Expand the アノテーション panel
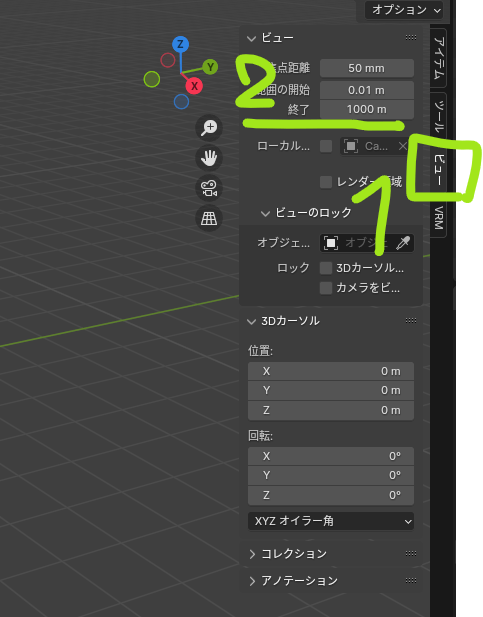This screenshot has height=617, width=483. [x=252, y=581]
